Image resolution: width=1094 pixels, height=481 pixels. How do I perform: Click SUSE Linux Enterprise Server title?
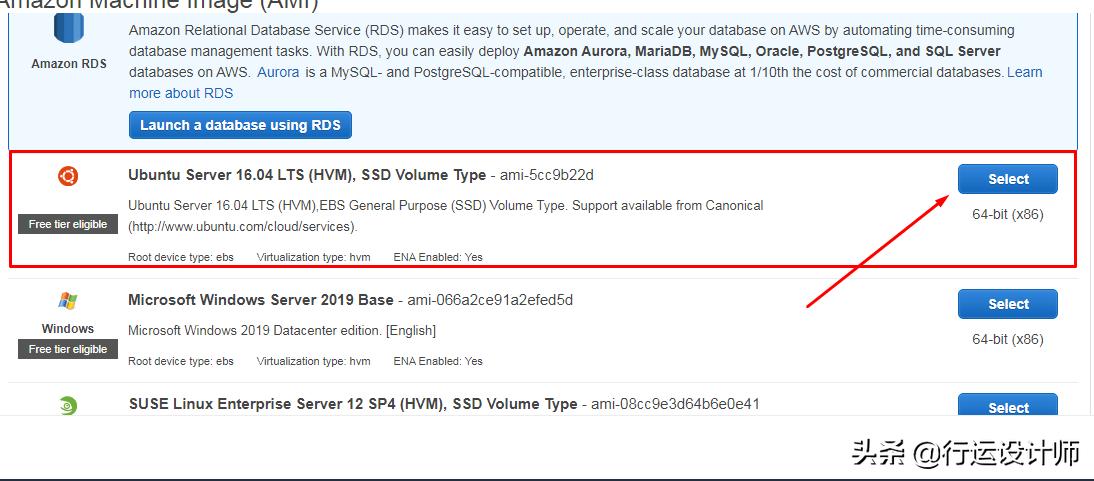click(353, 404)
